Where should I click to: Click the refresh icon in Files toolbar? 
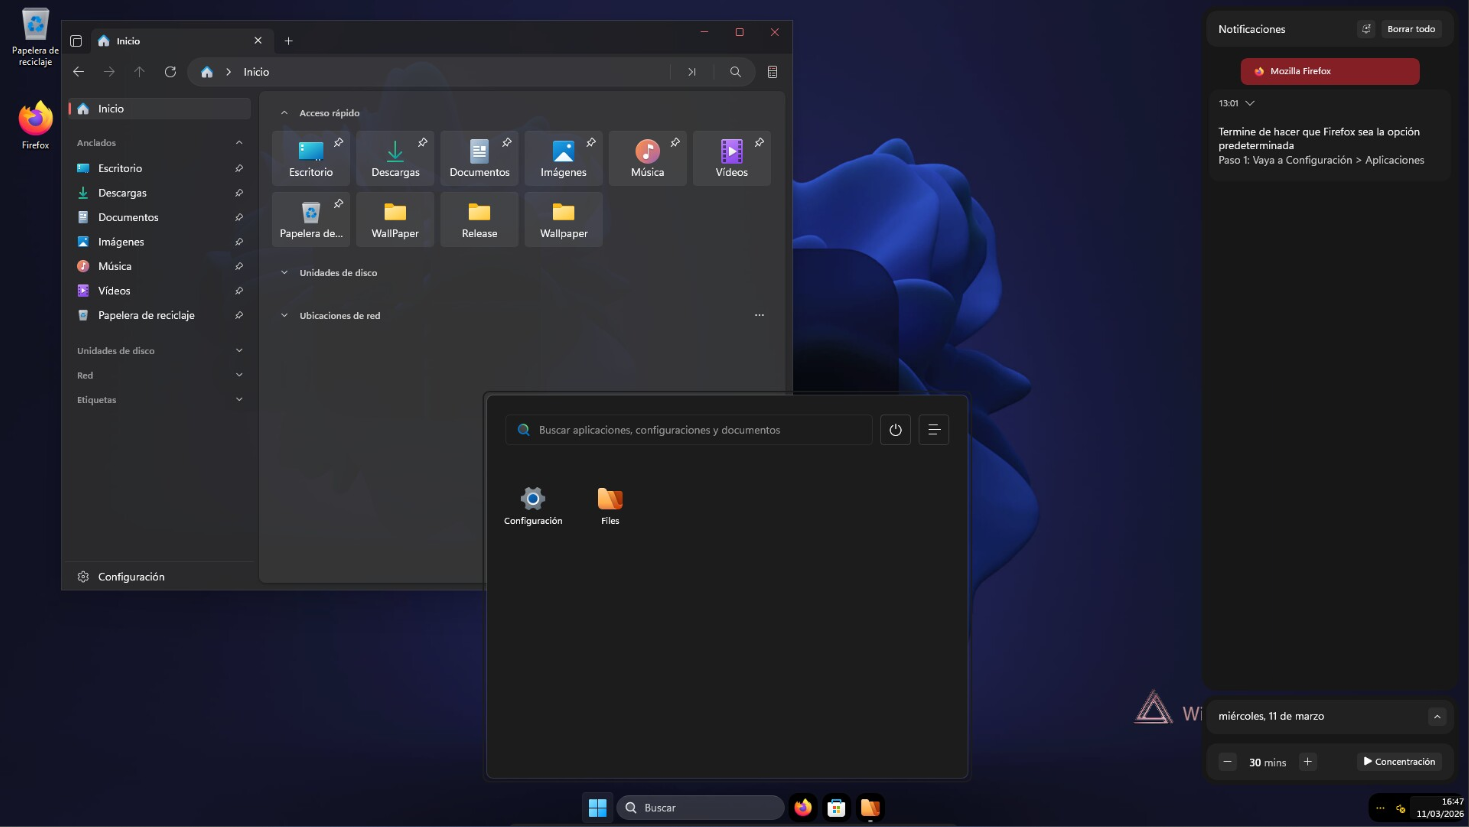[170, 72]
